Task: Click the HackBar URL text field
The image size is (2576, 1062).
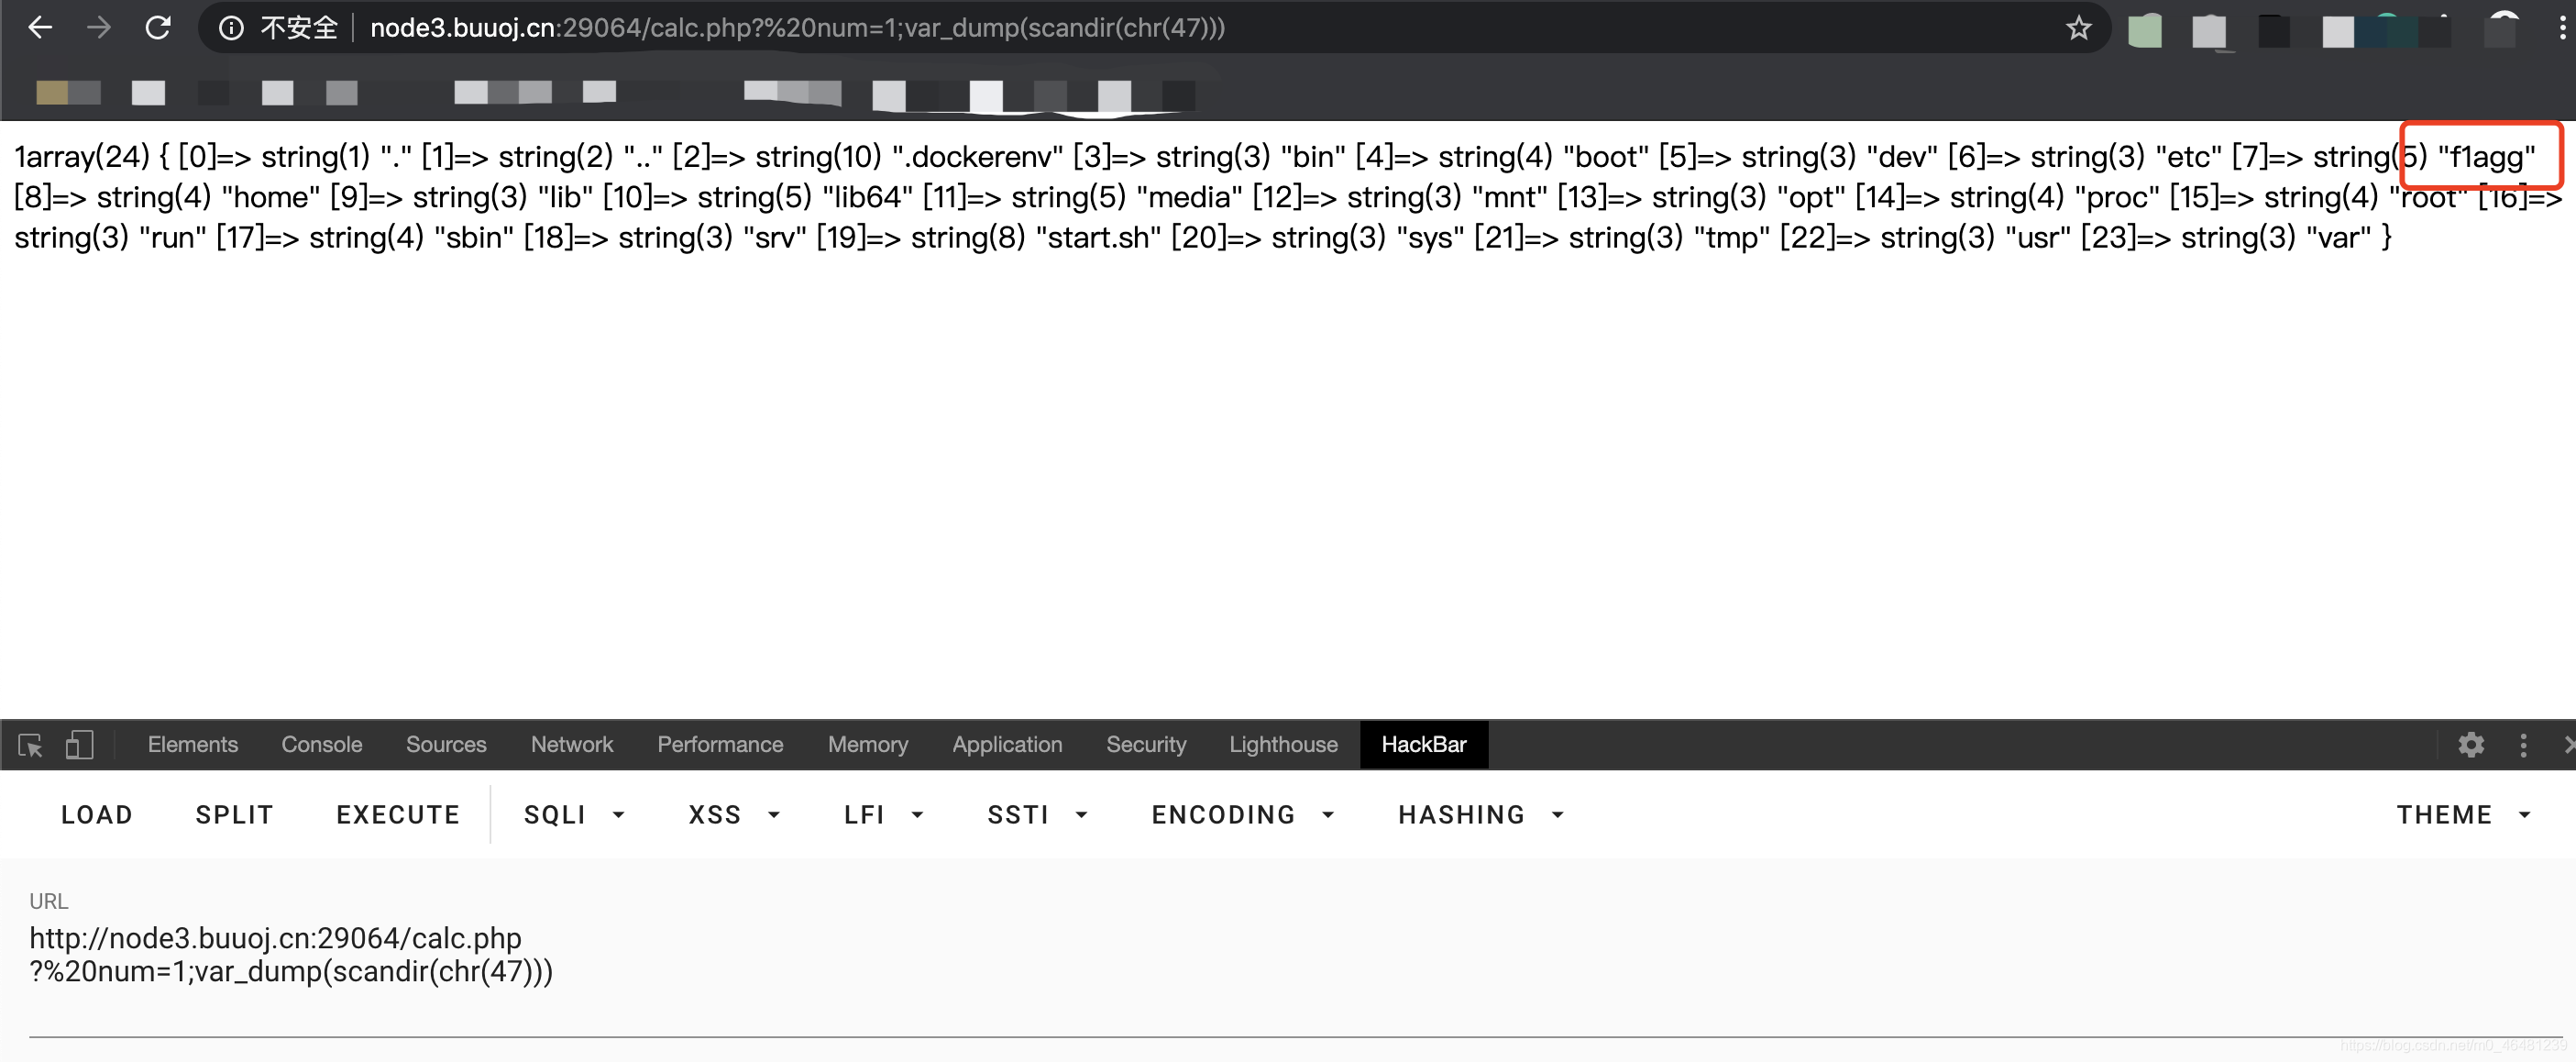Action: click(x=290, y=955)
